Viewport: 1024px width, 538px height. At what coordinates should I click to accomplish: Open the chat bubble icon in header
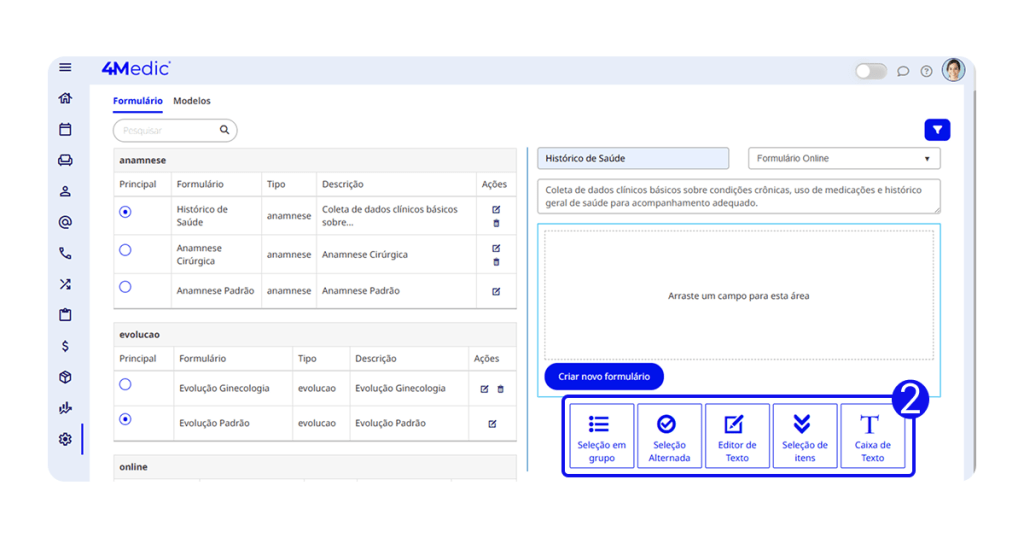pos(903,71)
